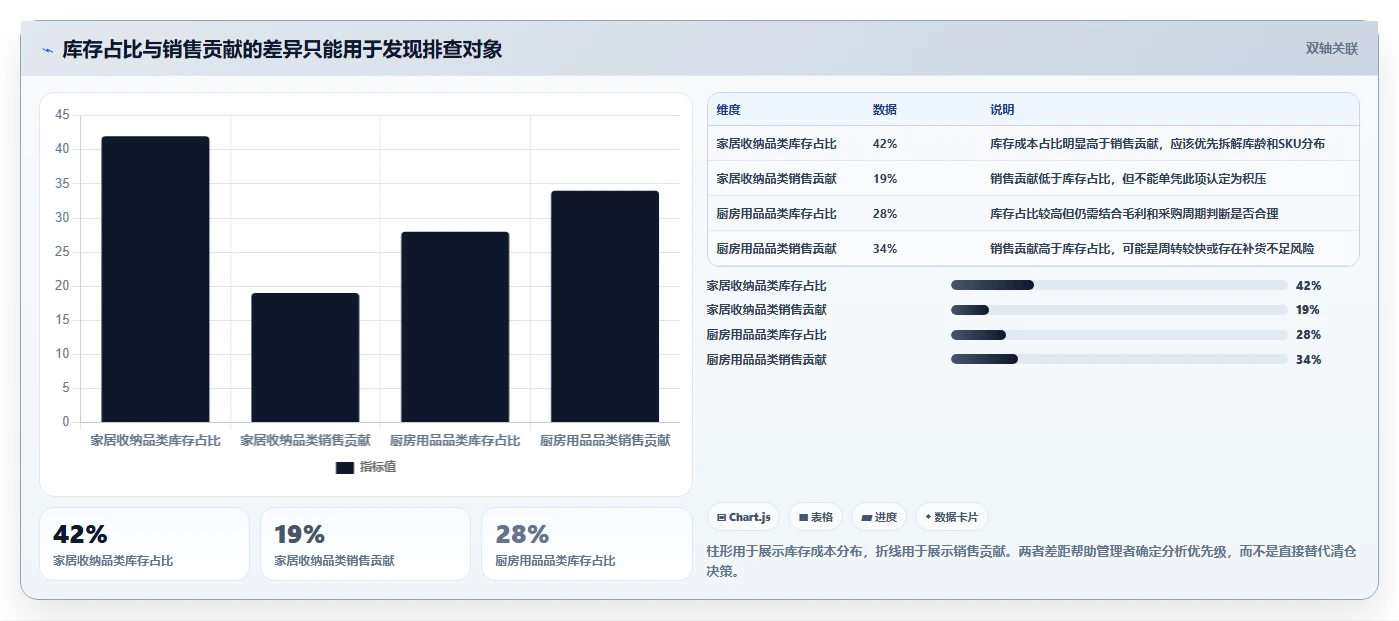Open the 28% 厨房用品品类库存占比 data card
Image resolution: width=1399 pixels, height=621 pixels.
click(587, 544)
